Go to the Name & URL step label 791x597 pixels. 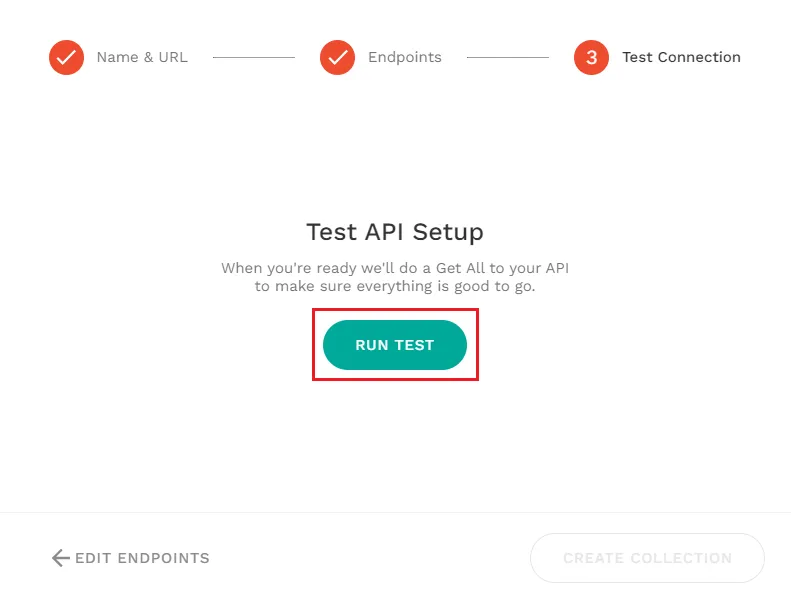click(x=142, y=58)
